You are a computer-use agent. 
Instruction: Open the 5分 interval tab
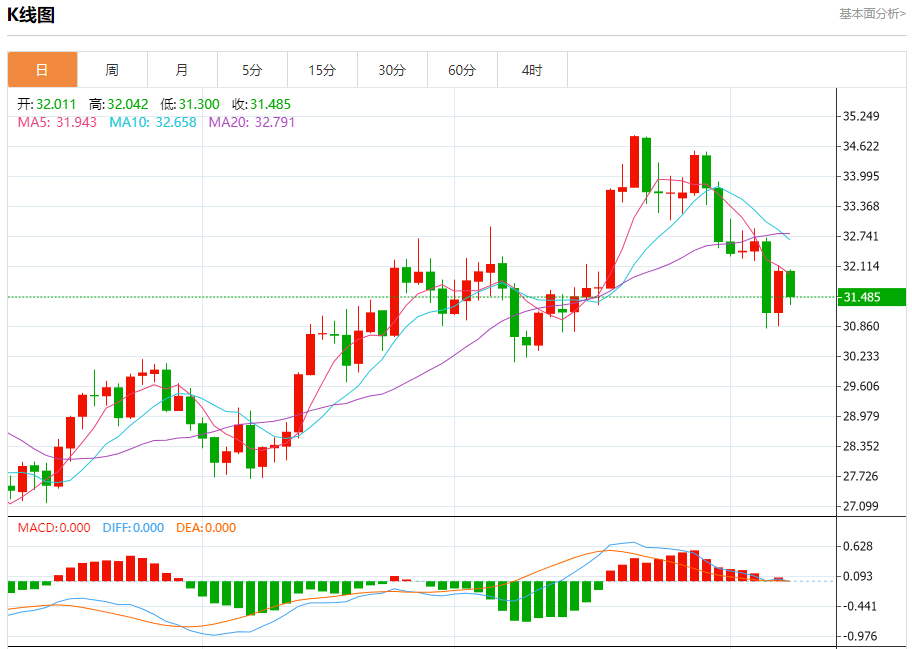tap(252, 70)
